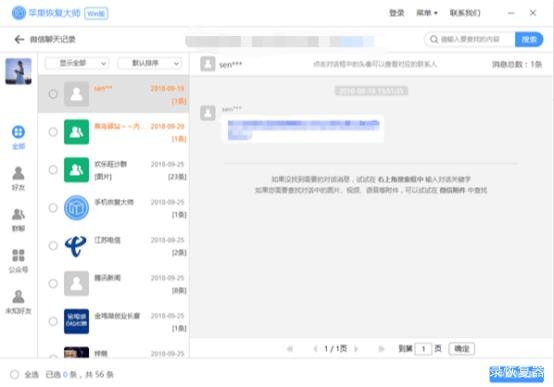This screenshot has height=387, width=554.
Task: Toggle the 全选 select-all radio button
Action: coord(14,374)
